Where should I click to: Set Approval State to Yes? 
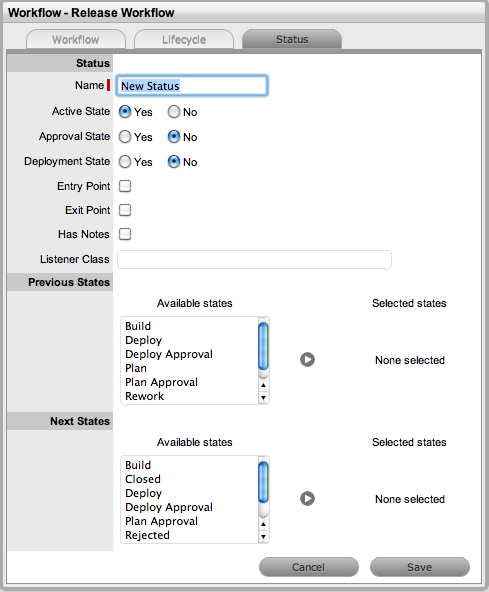[x=125, y=137]
